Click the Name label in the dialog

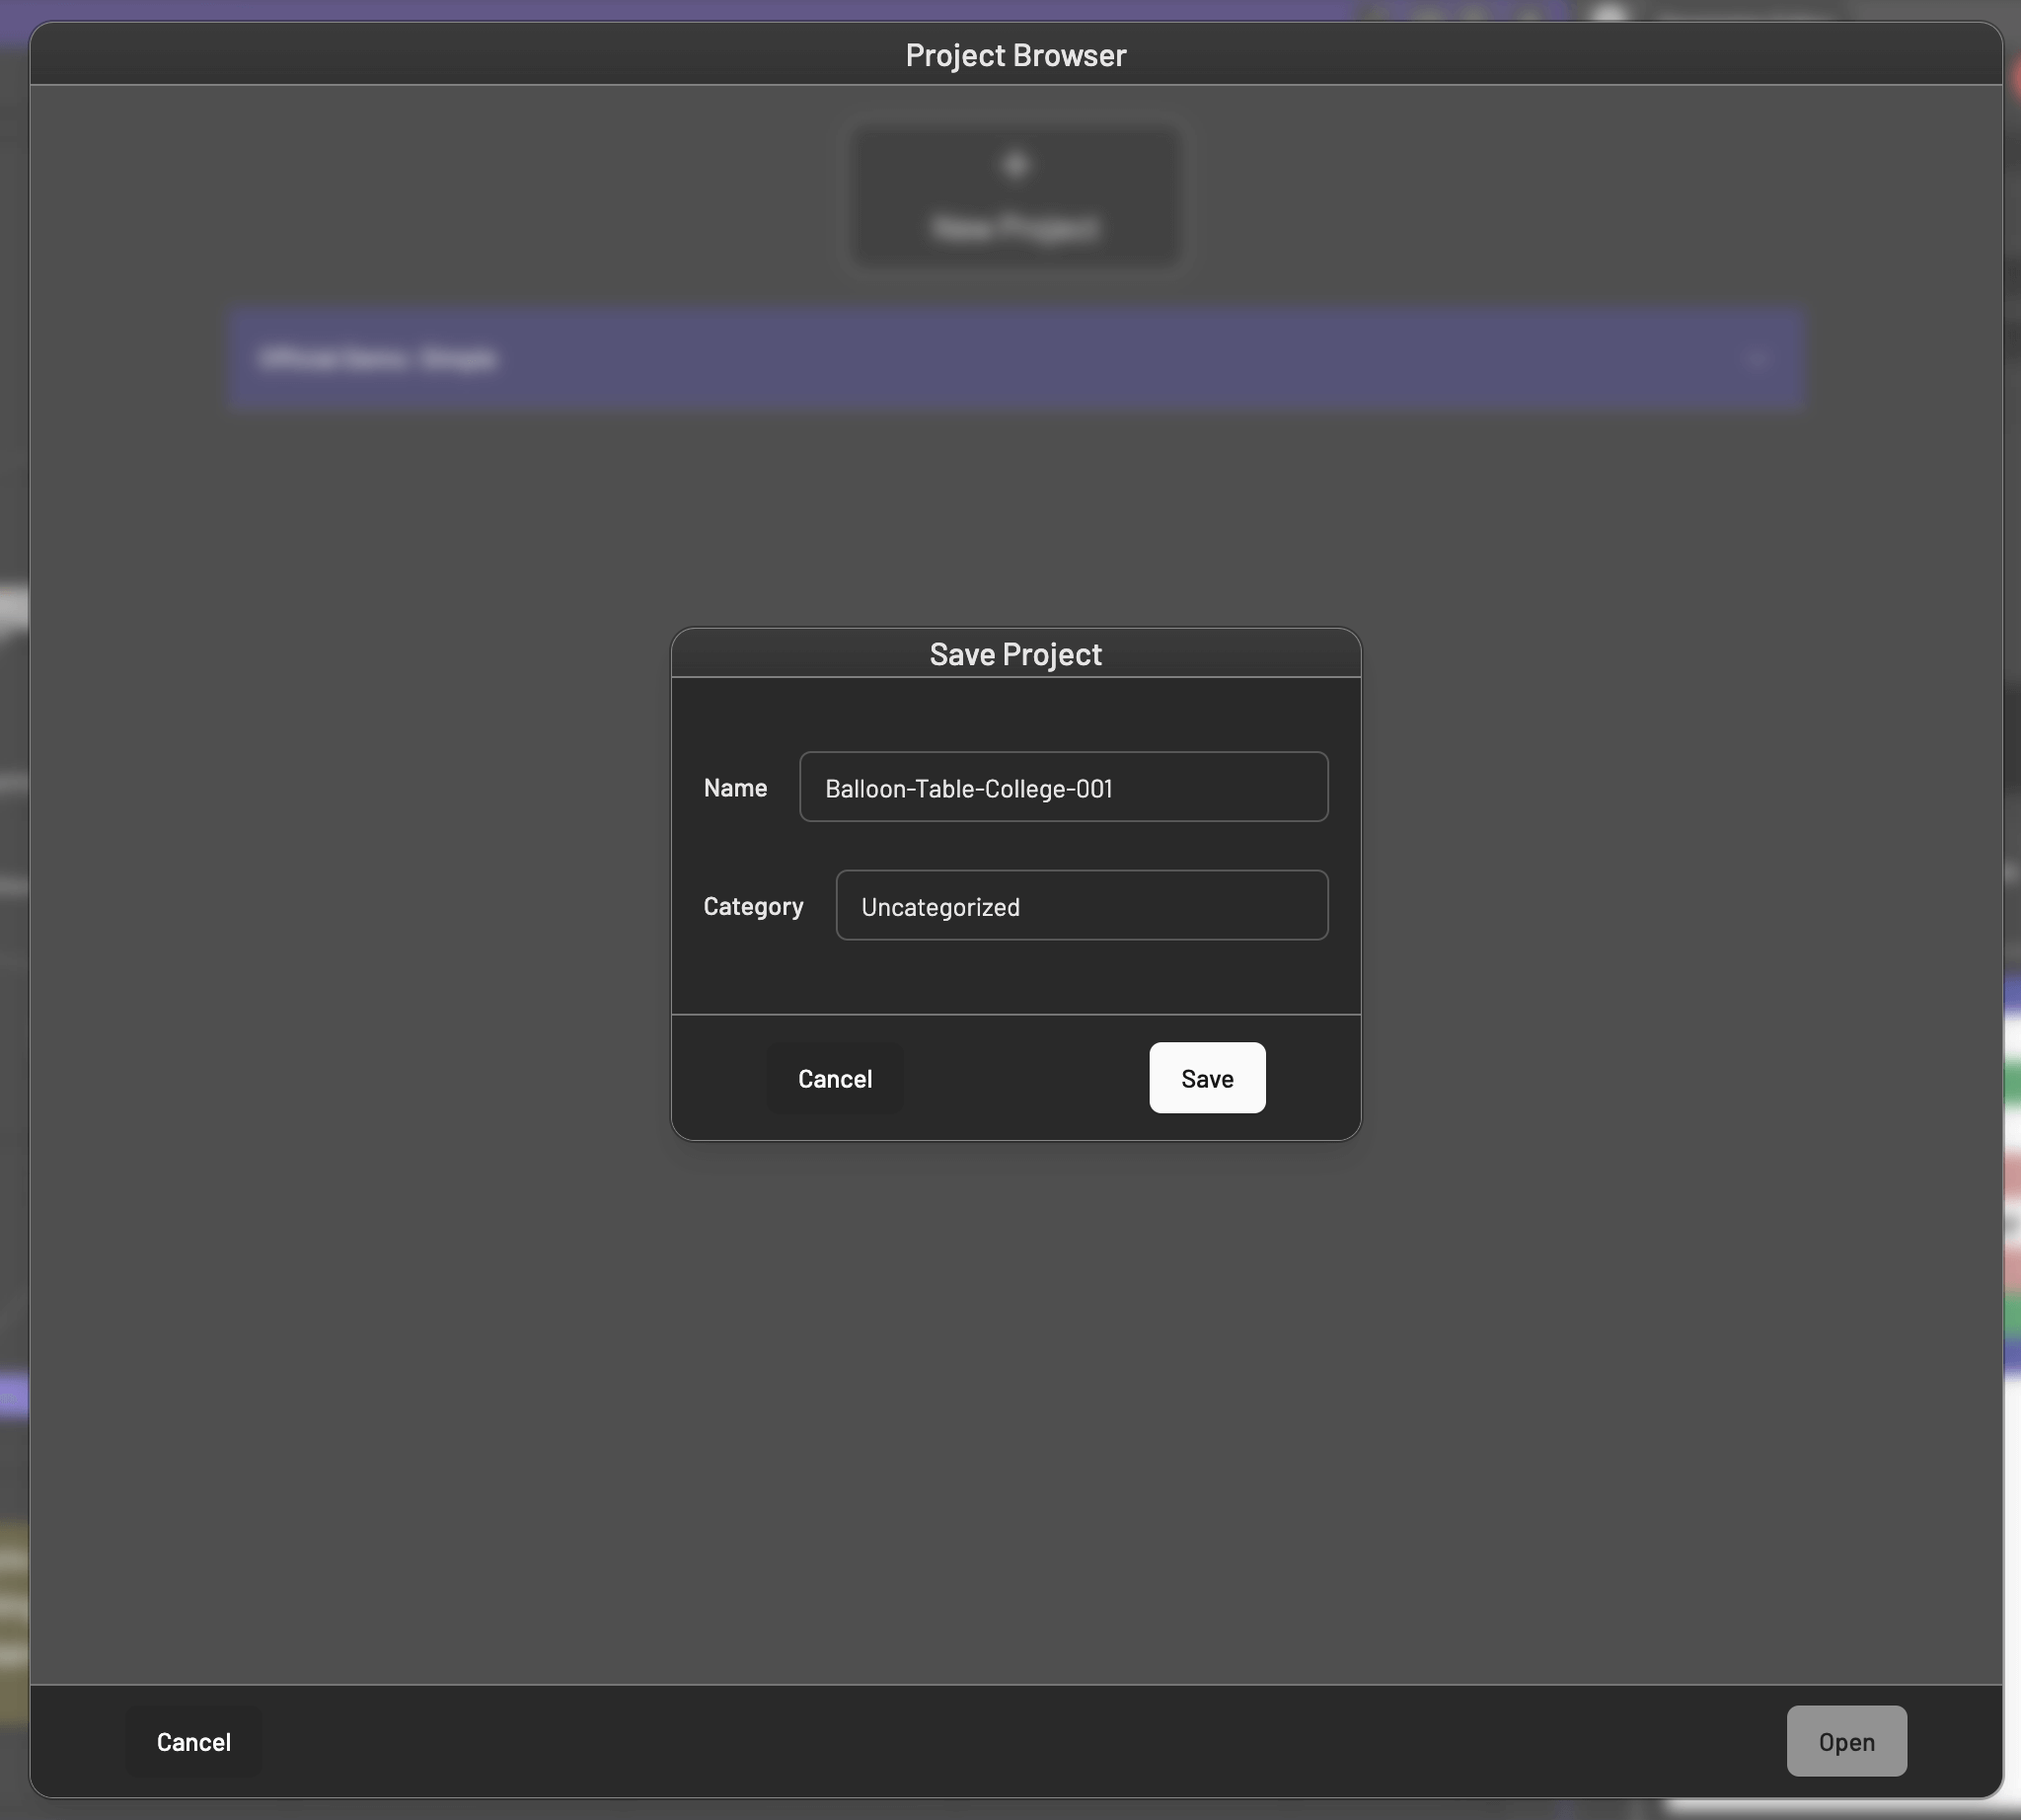(735, 788)
